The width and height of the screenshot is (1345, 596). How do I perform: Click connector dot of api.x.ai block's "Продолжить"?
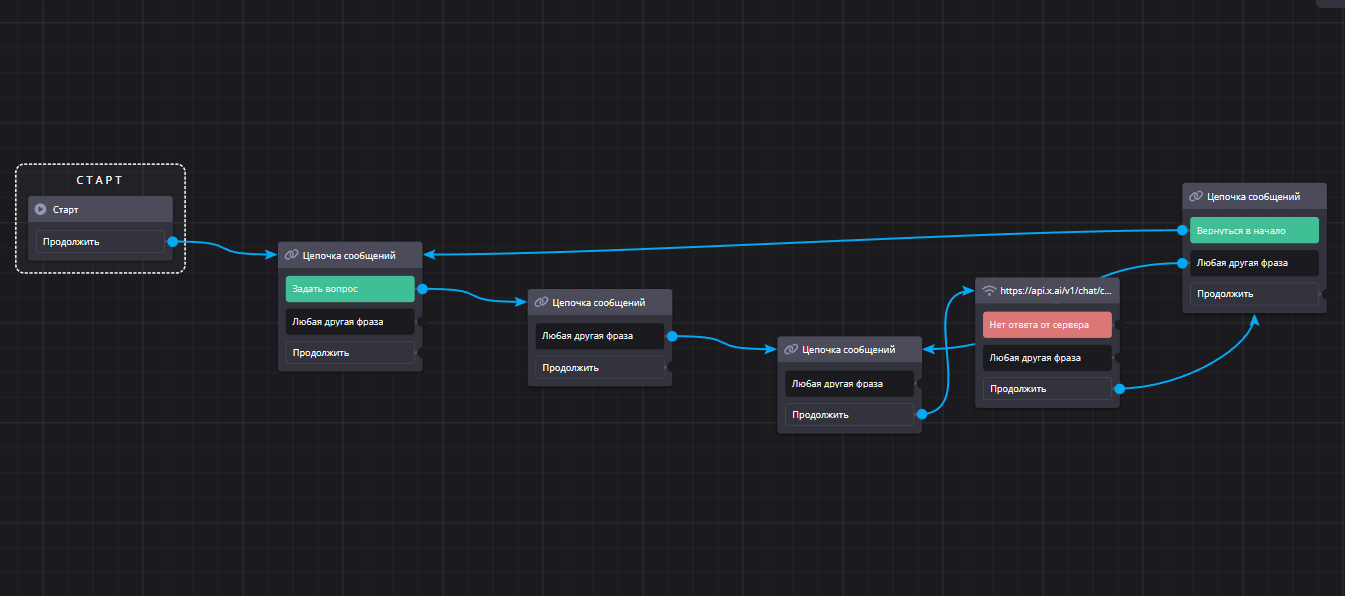pyautogui.click(x=1119, y=388)
